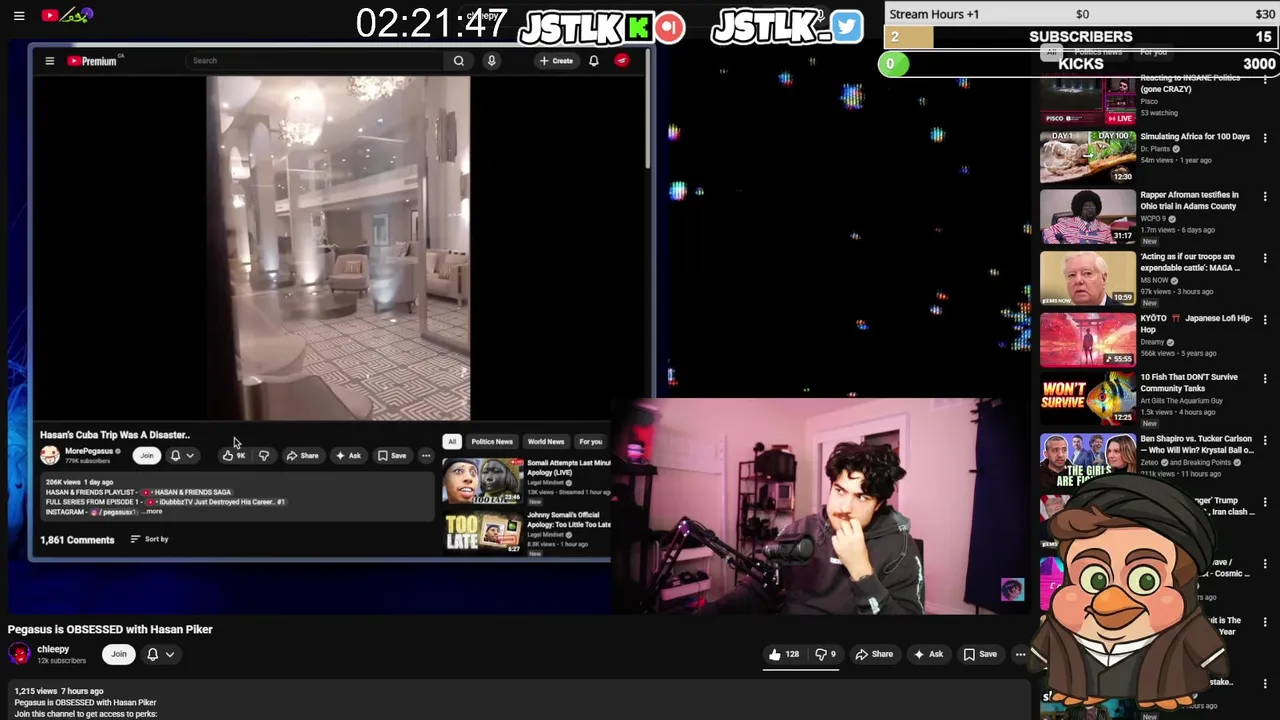Open Somali Attempts Last Minute Apology thumbnail
The width and height of the screenshot is (1280, 720).
[x=482, y=481]
